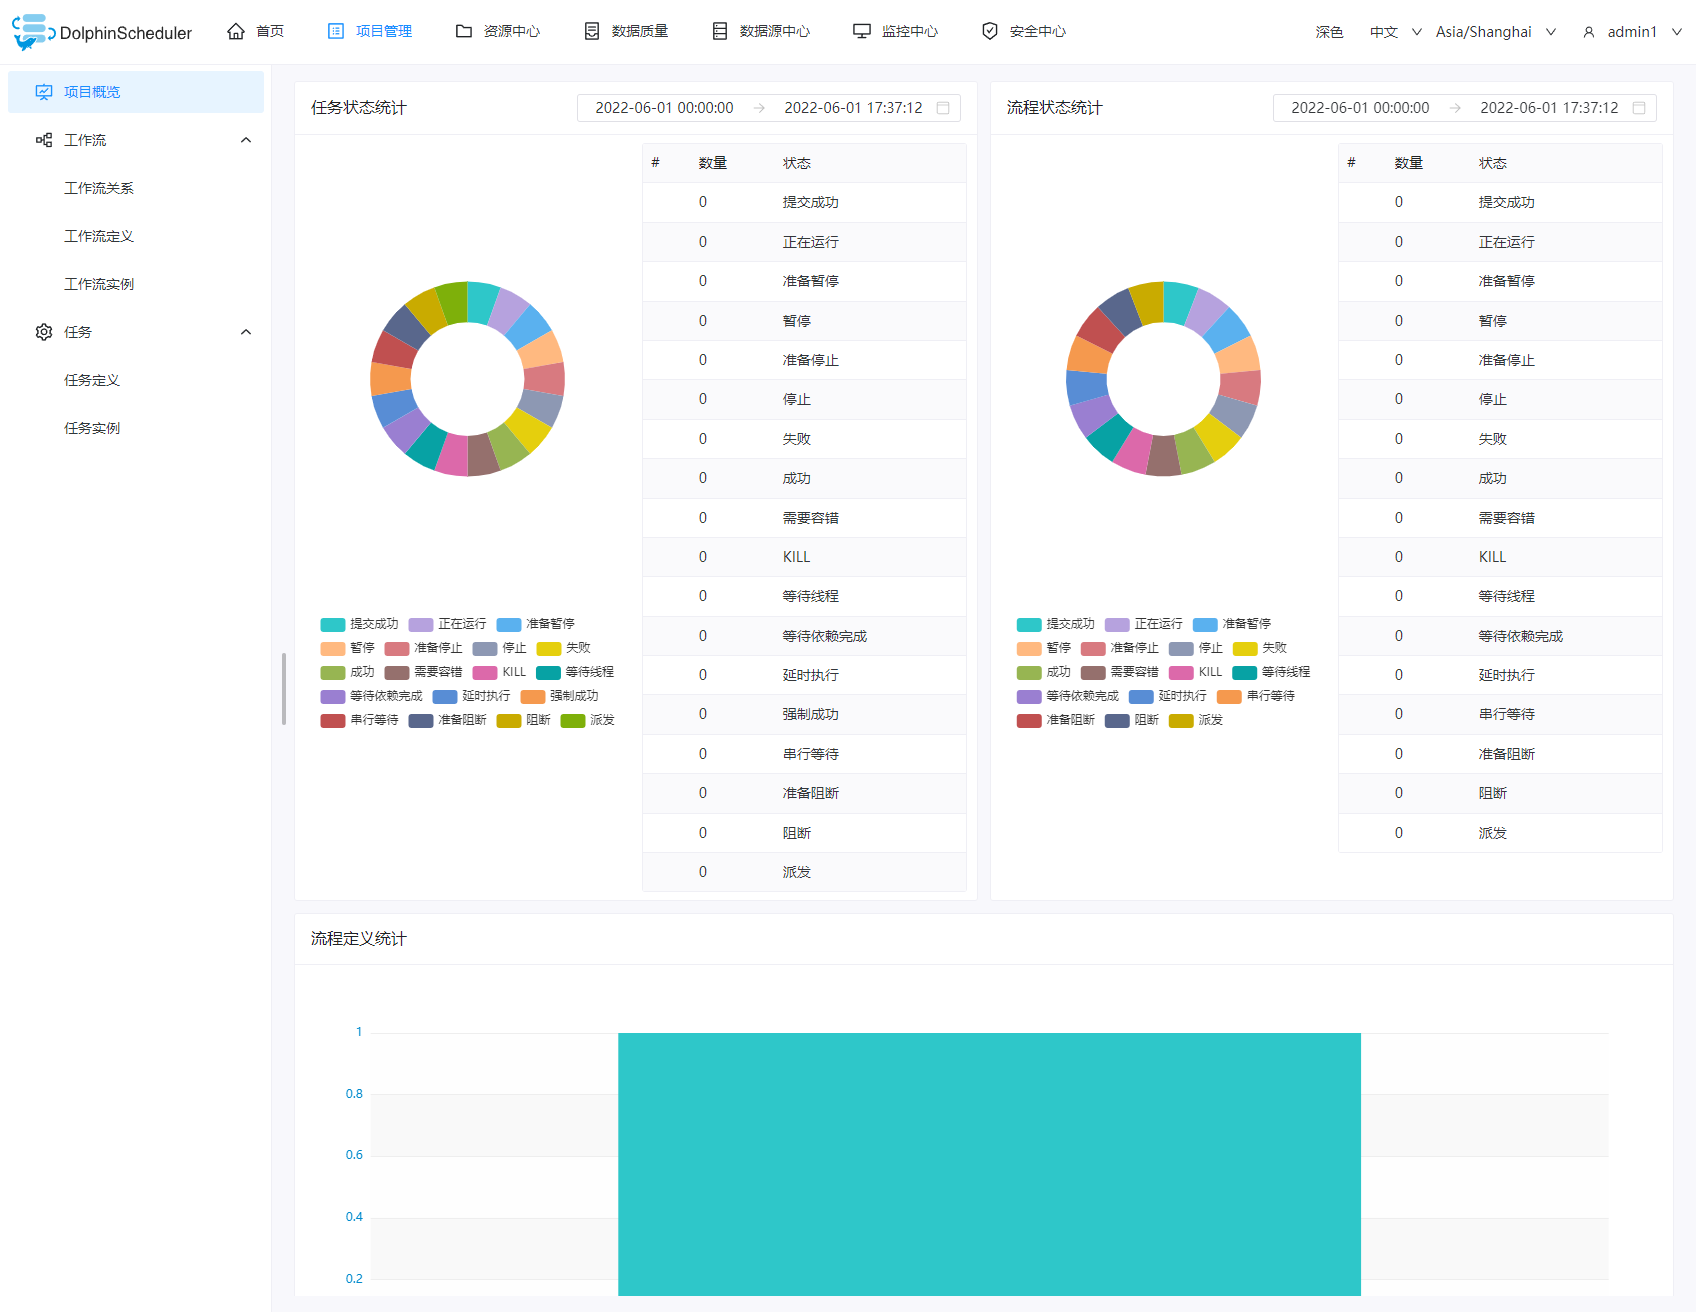
Task: Click the 流程定义统计 panel title
Action: (x=359, y=938)
